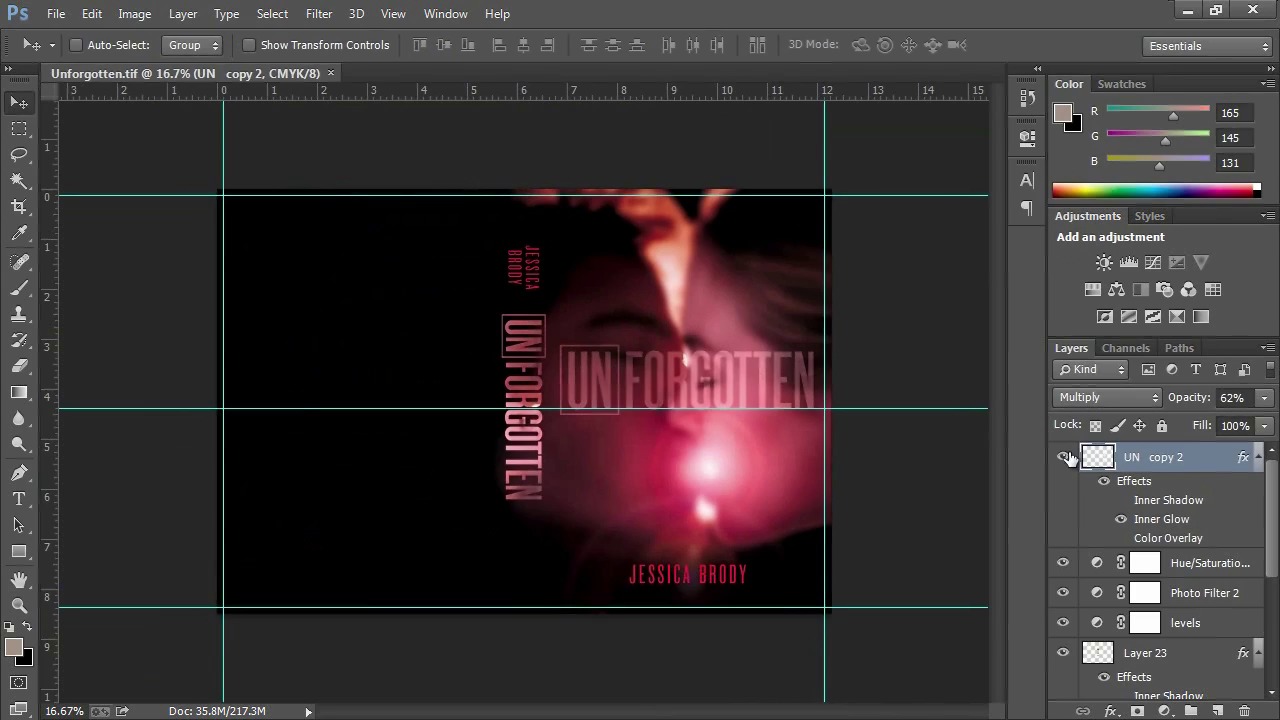1280x720 pixels.
Task: Select the Horizontal Type tool
Action: tap(19, 499)
